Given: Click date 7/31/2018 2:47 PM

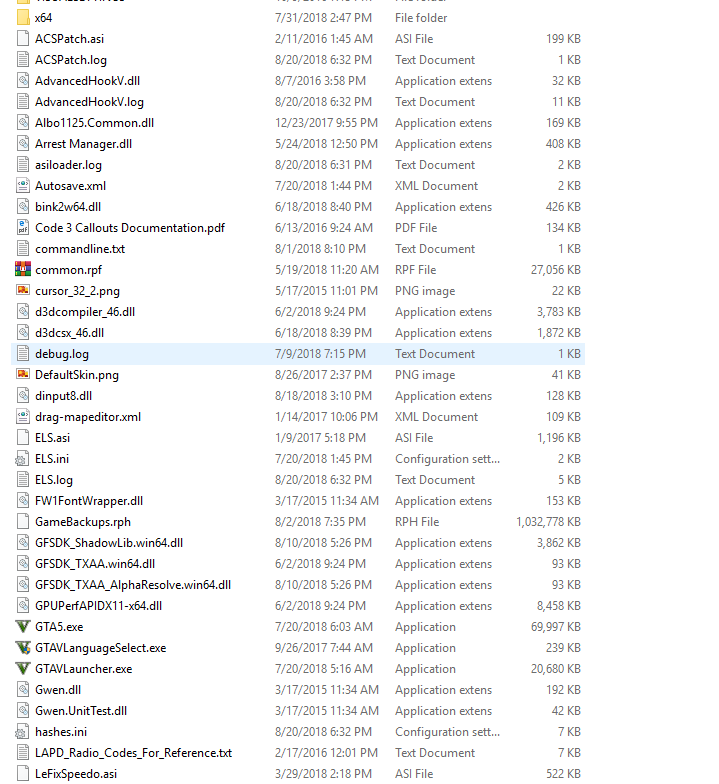Looking at the screenshot, I should [324, 18].
